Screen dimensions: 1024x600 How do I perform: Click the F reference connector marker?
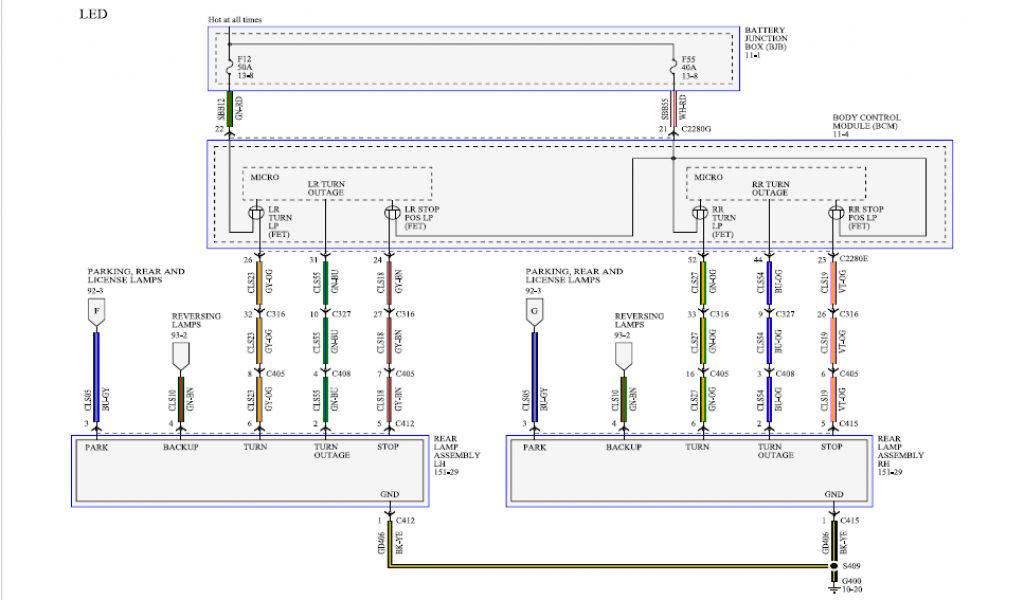[x=96, y=315]
